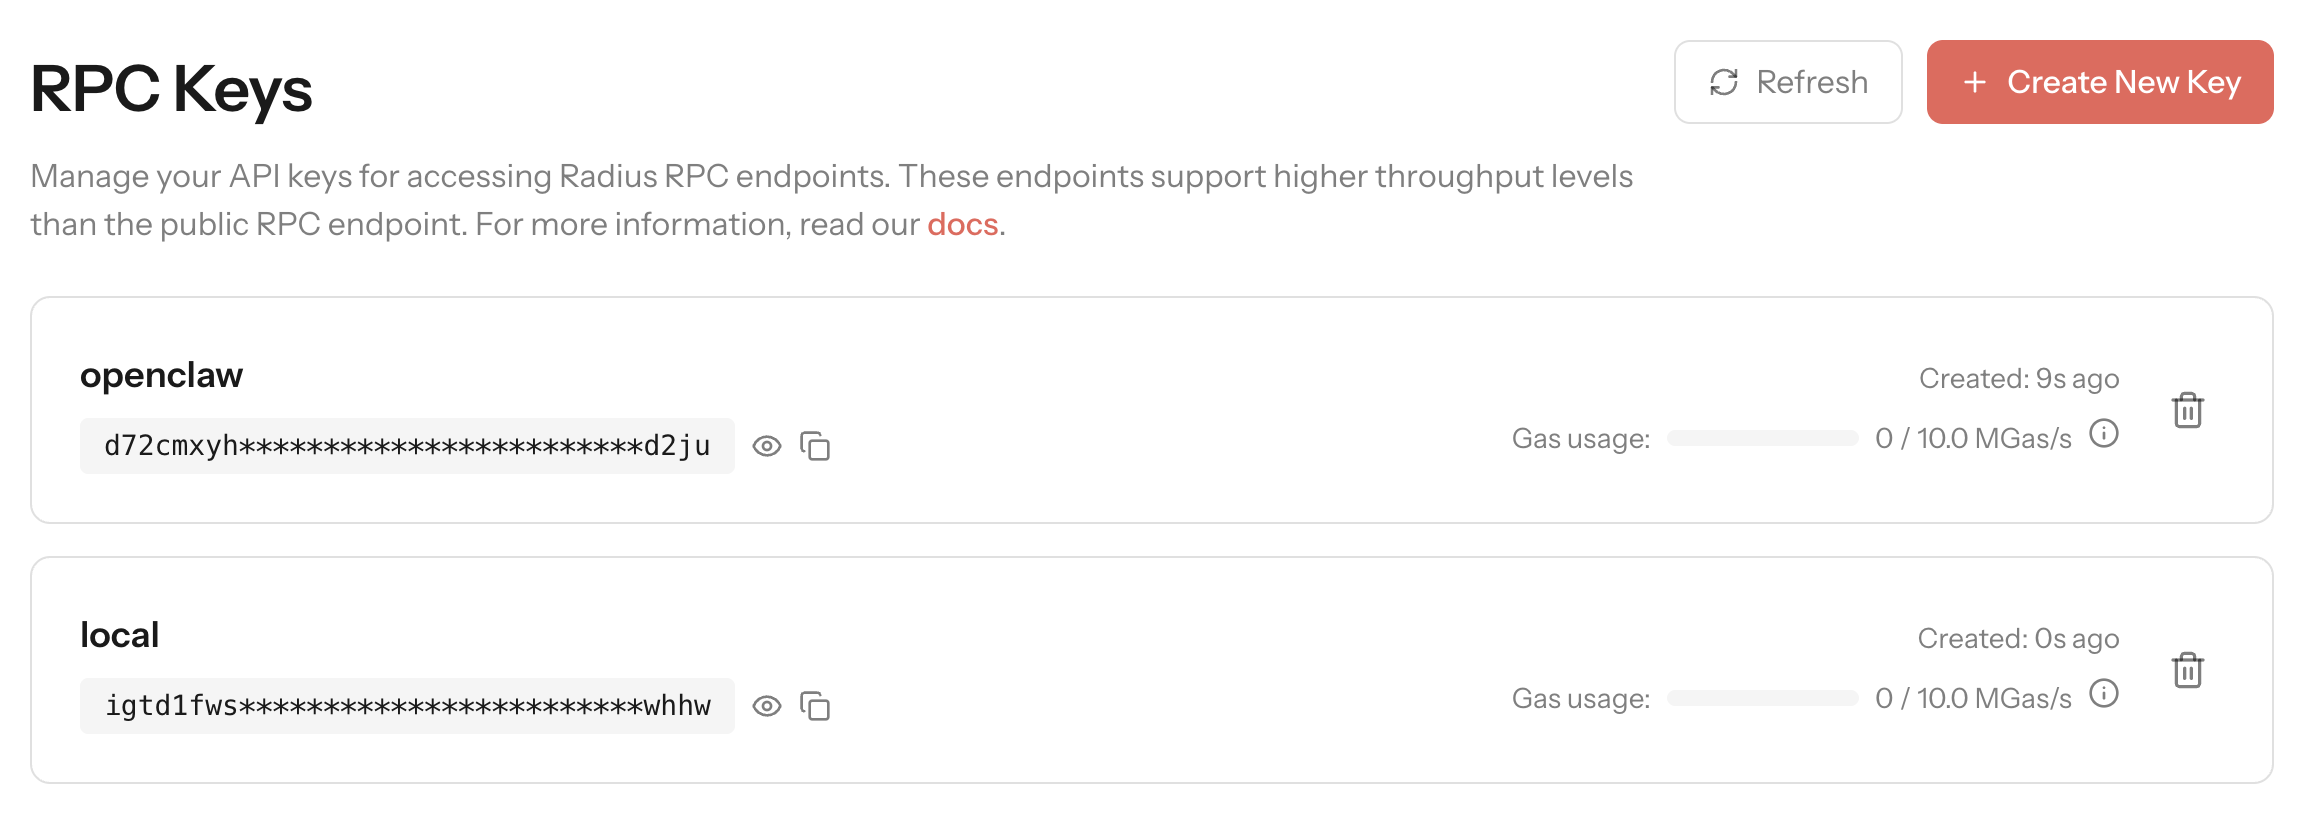Open gas usage info for openclaw
The height and width of the screenshot is (824, 2308).
2104,434
